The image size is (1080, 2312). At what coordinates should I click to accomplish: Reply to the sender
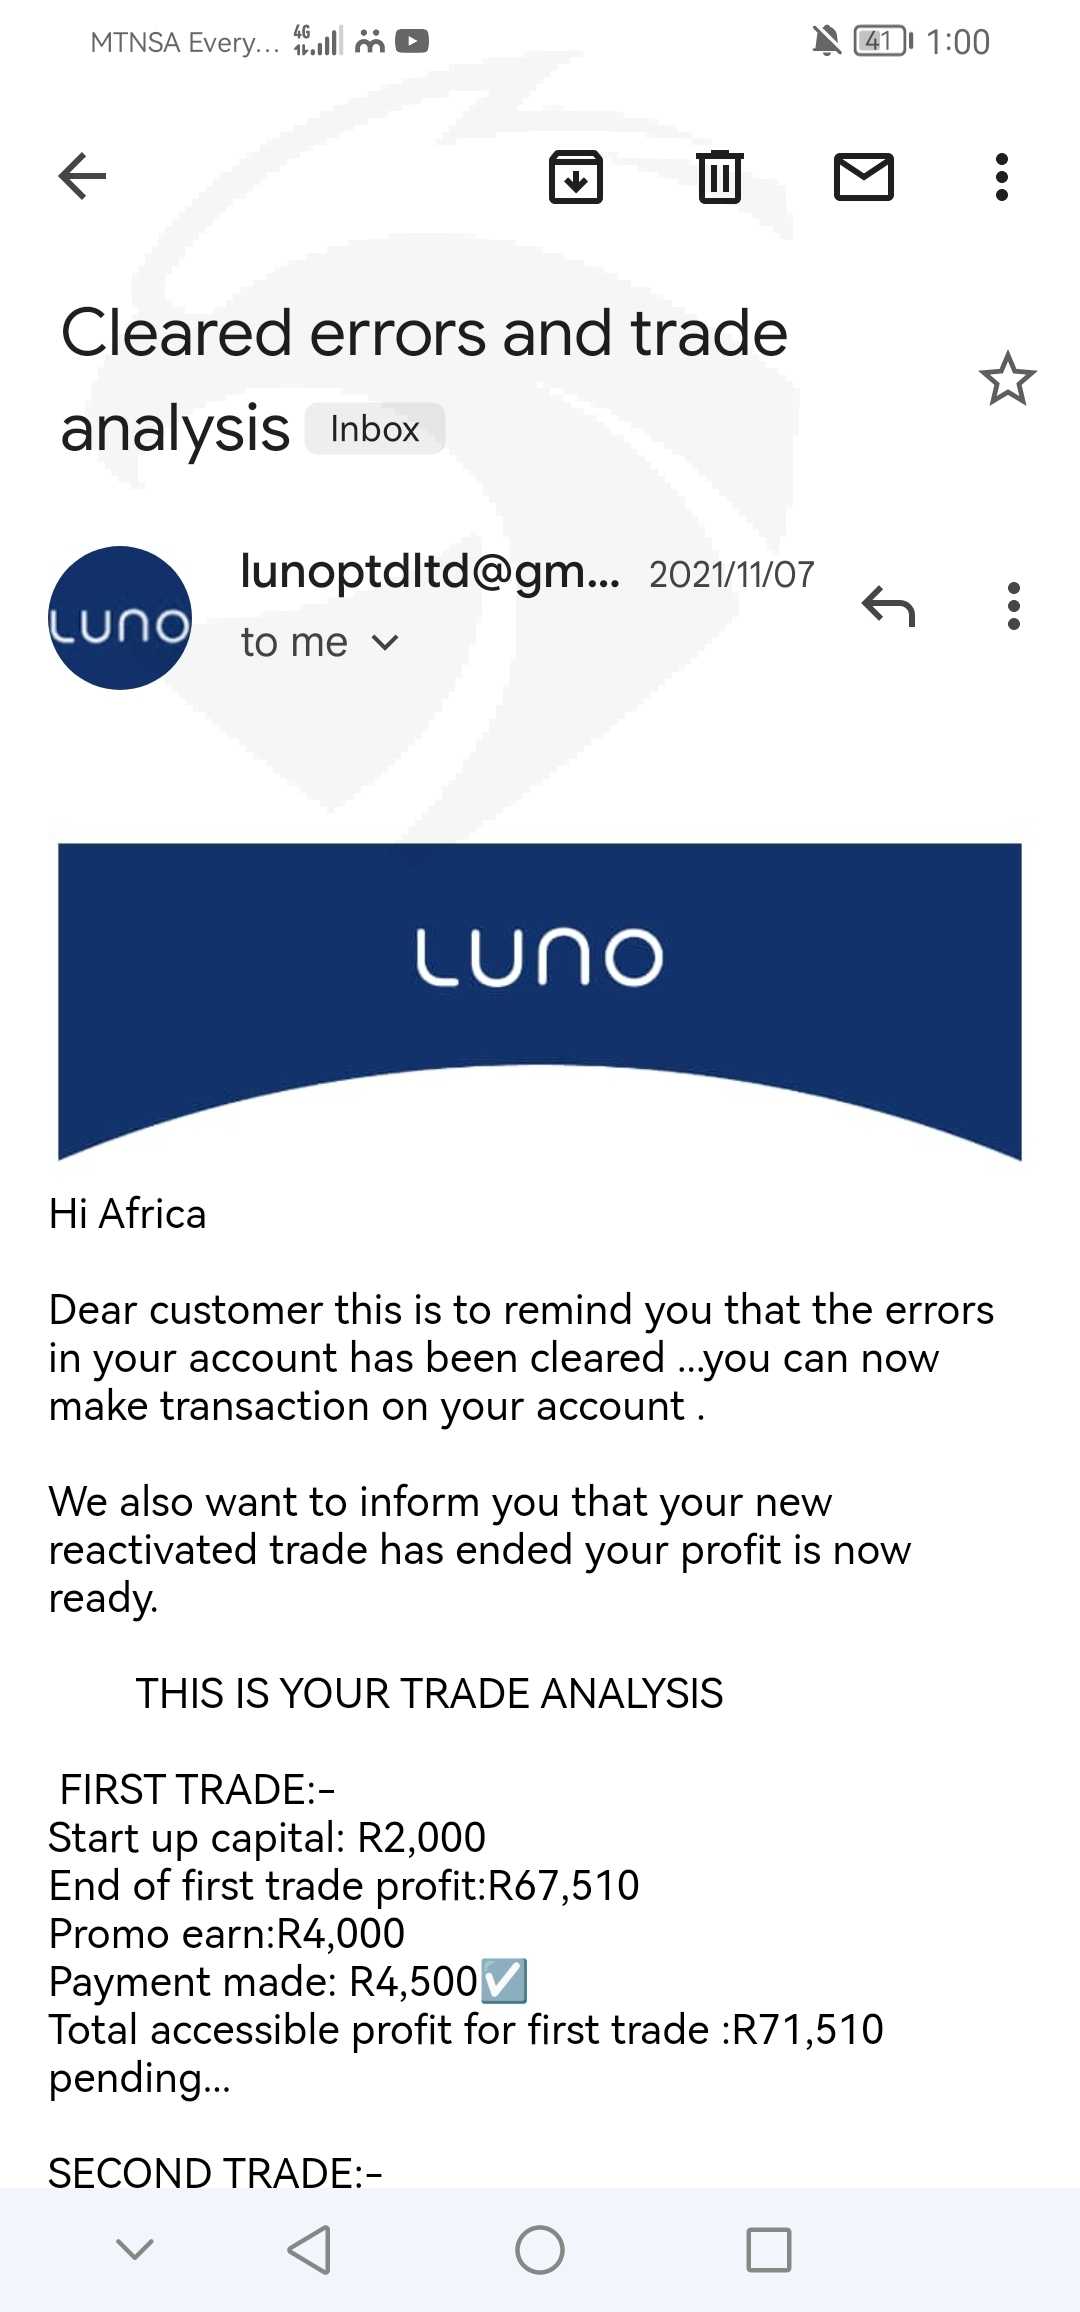point(888,606)
